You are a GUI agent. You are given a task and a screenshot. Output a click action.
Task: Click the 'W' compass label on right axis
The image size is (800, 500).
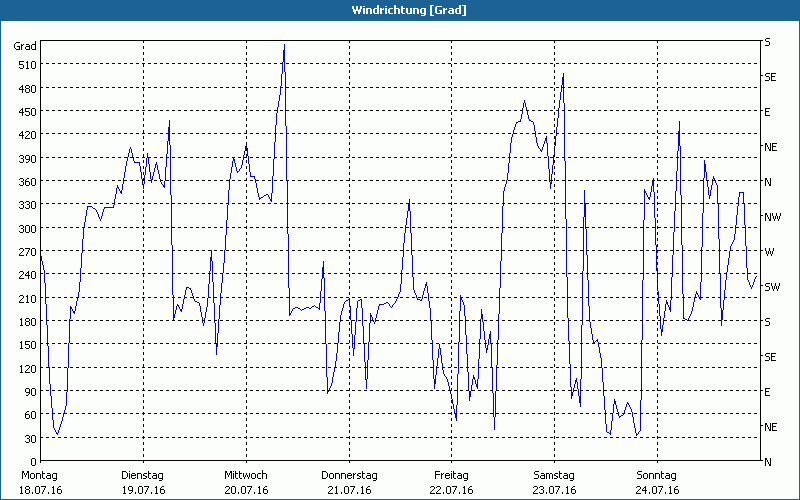point(769,252)
